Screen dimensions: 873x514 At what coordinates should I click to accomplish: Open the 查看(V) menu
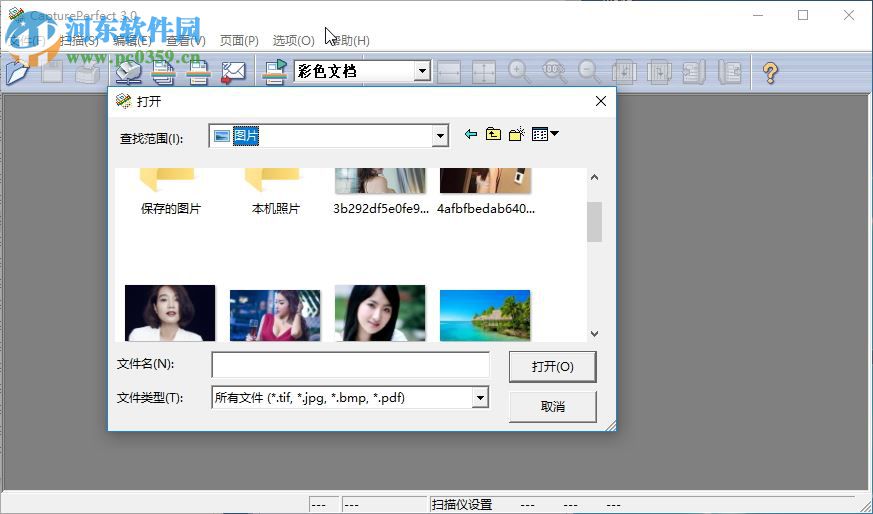[186, 41]
